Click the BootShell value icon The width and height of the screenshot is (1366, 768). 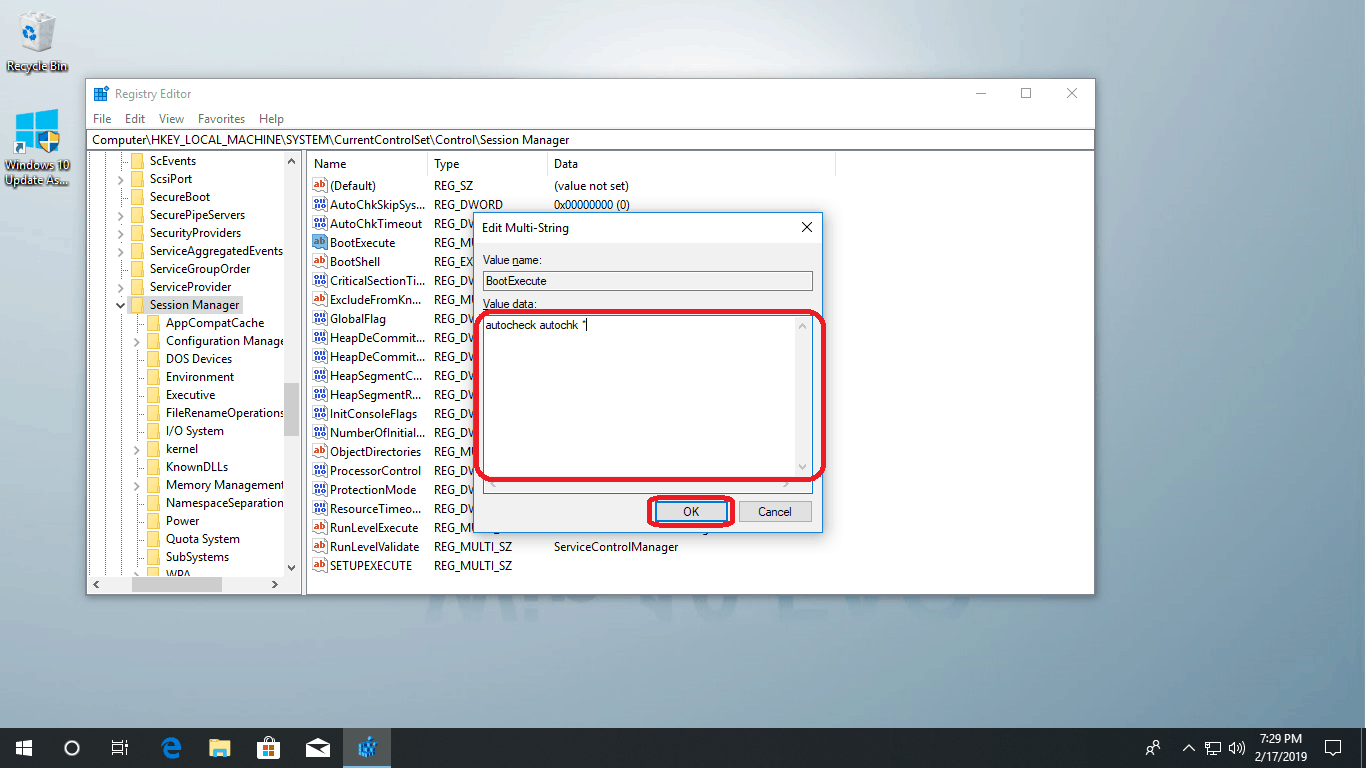[x=320, y=261]
